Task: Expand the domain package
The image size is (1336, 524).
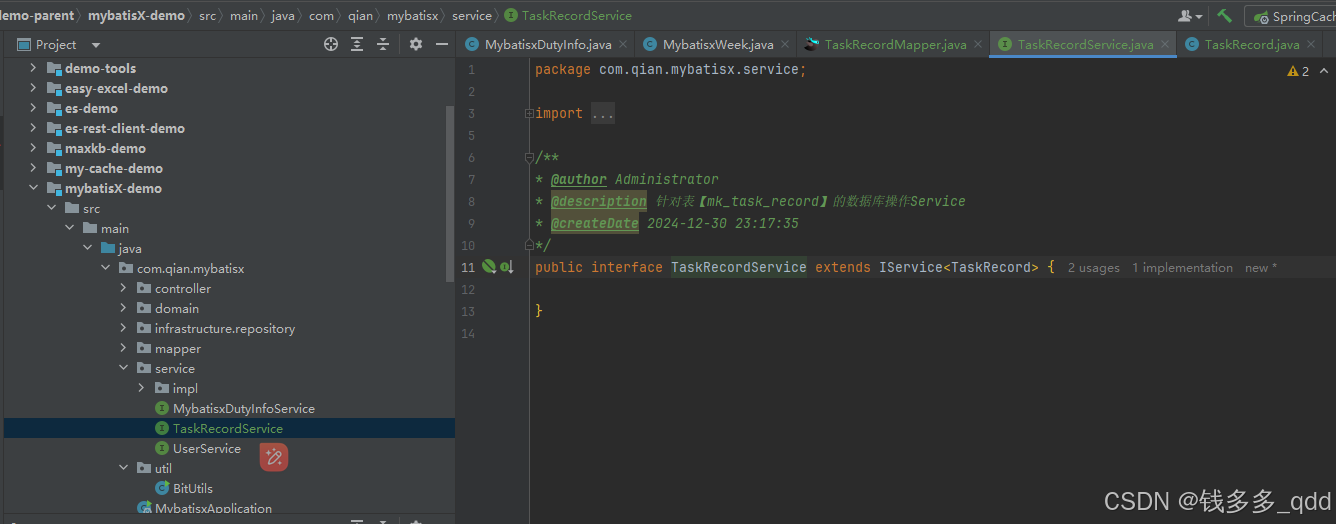Action: [x=123, y=308]
